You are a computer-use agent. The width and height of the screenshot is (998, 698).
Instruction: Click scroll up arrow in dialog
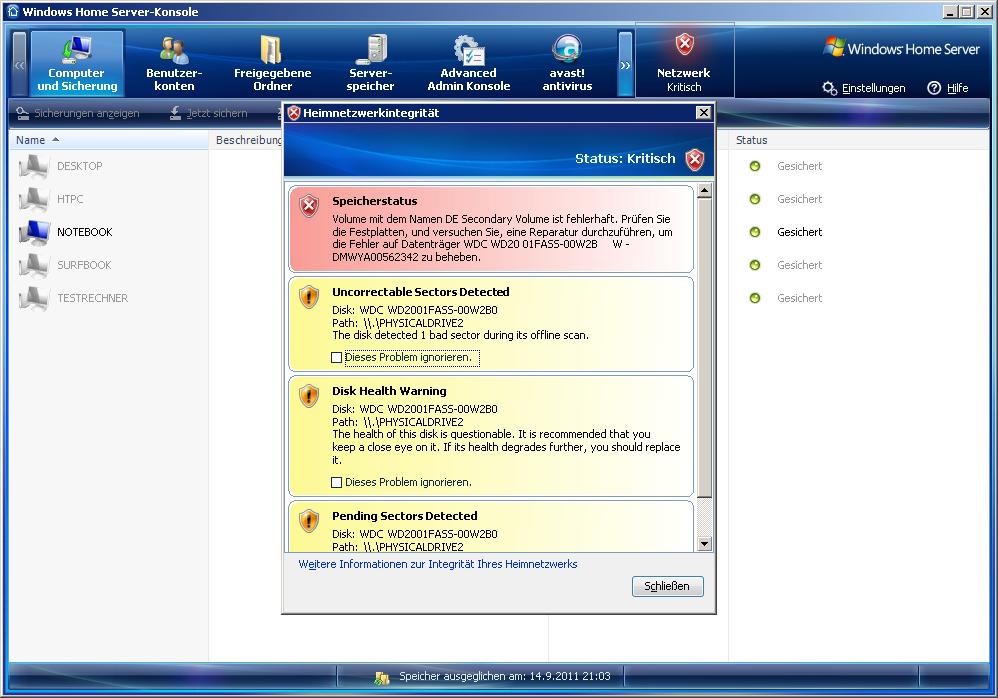point(704,190)
